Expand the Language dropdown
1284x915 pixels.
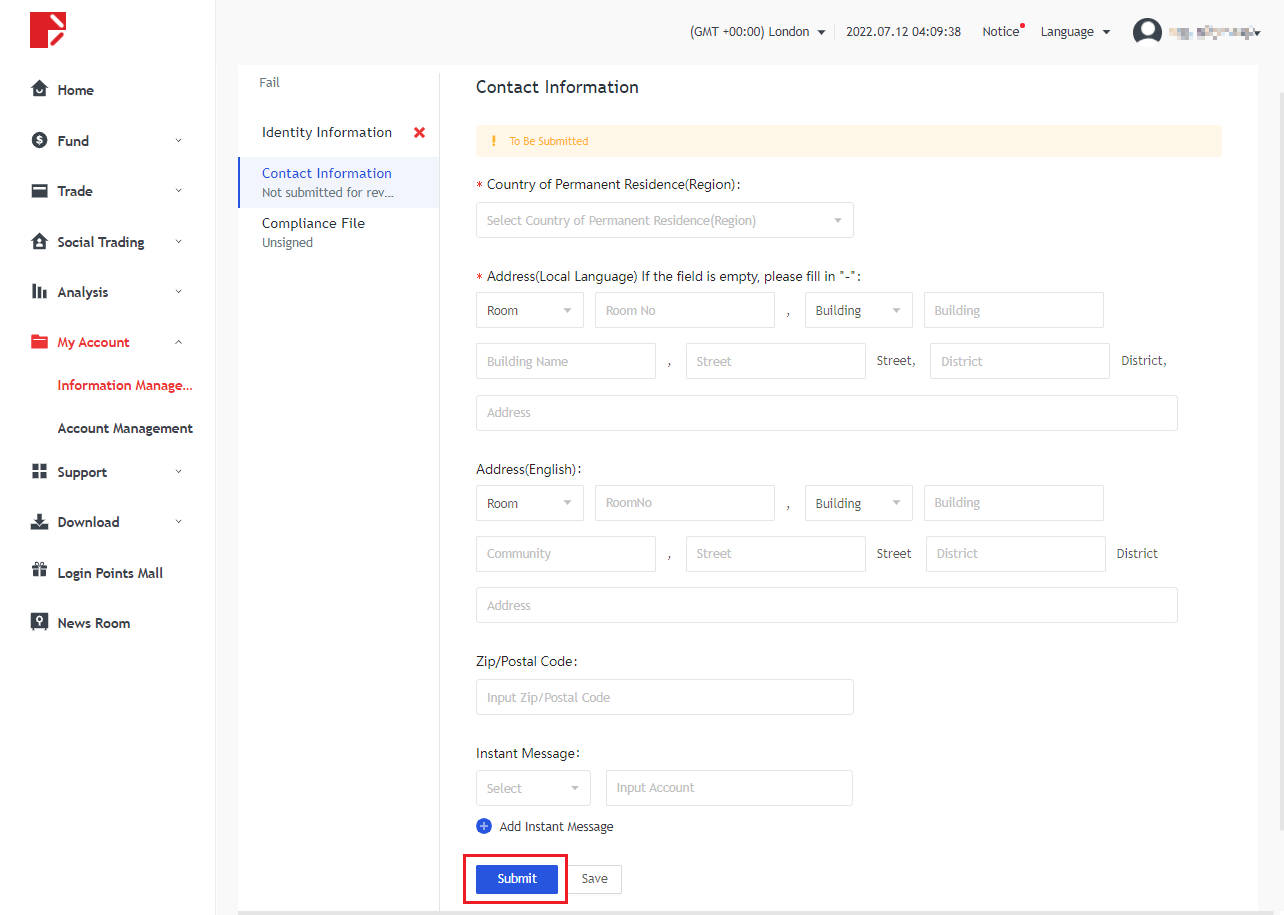click(x=1075, y=32)
